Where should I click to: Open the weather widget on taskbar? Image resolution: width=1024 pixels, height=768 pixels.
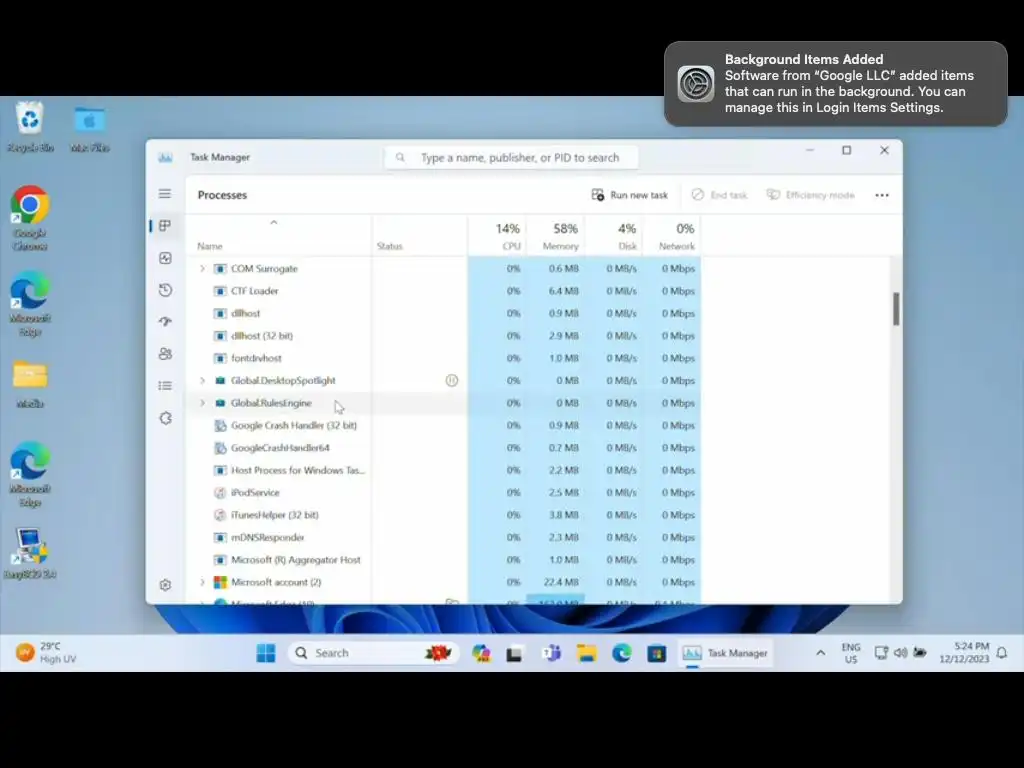coord(45,652)
